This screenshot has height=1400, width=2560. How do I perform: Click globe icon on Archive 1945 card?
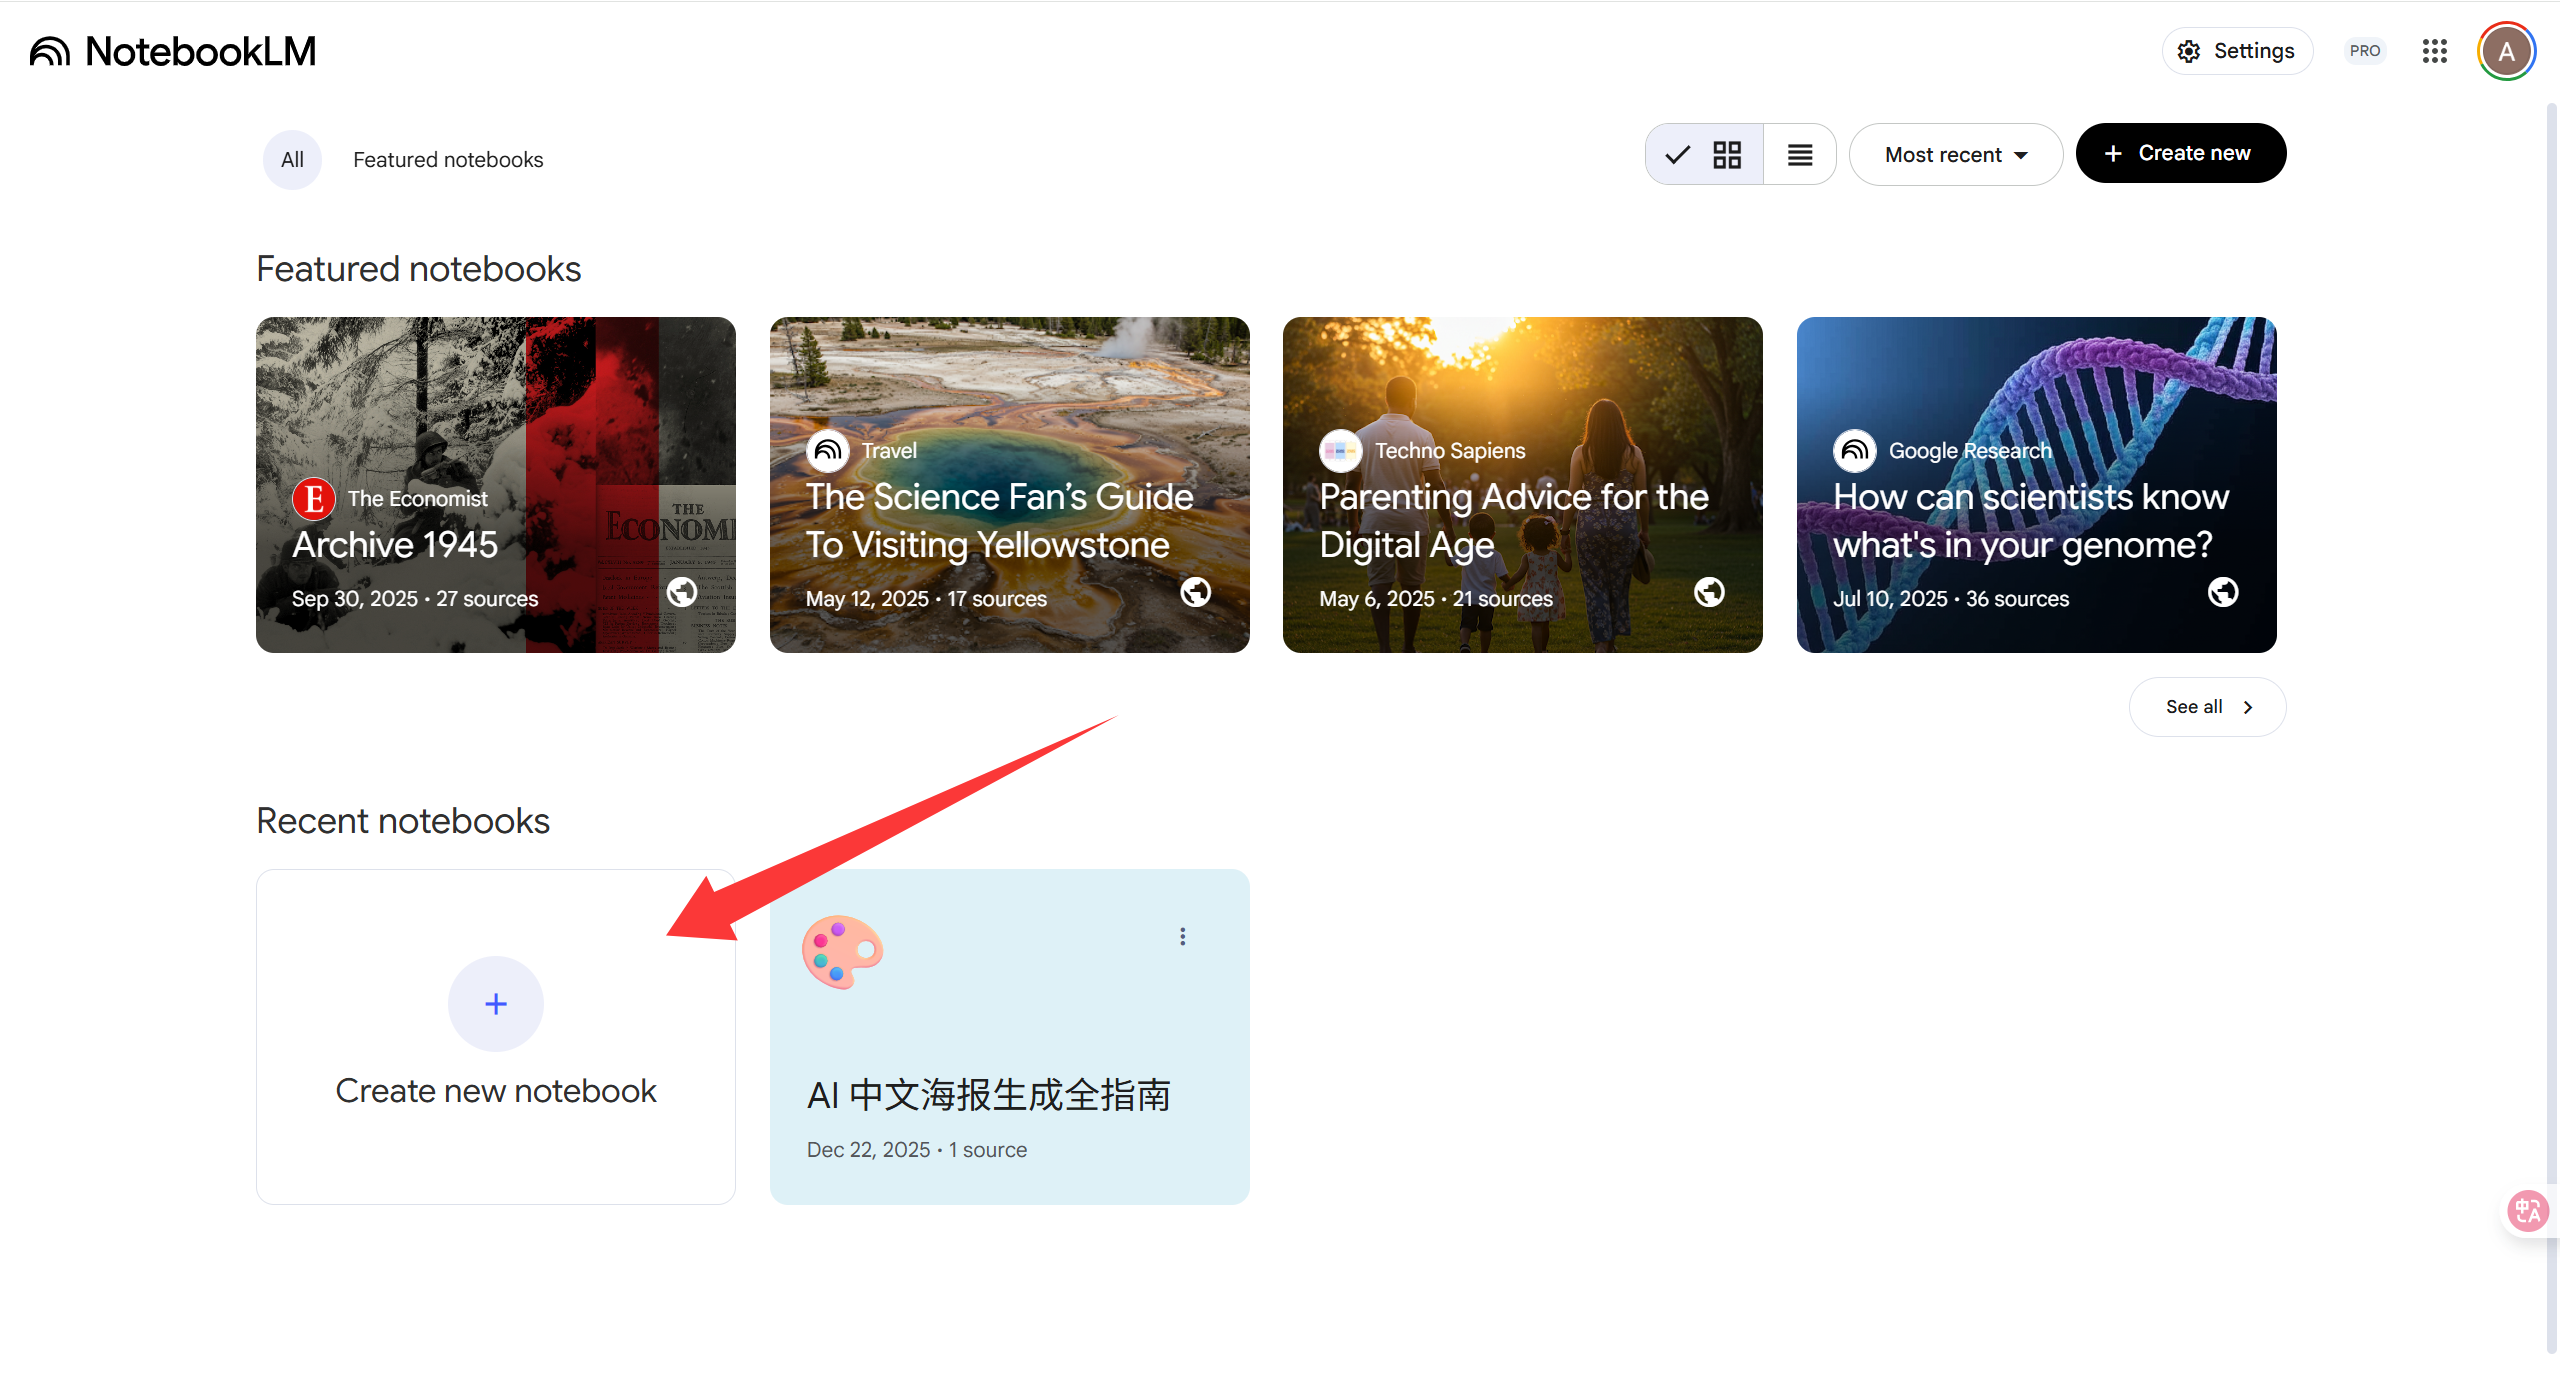[x=682, y=592]
